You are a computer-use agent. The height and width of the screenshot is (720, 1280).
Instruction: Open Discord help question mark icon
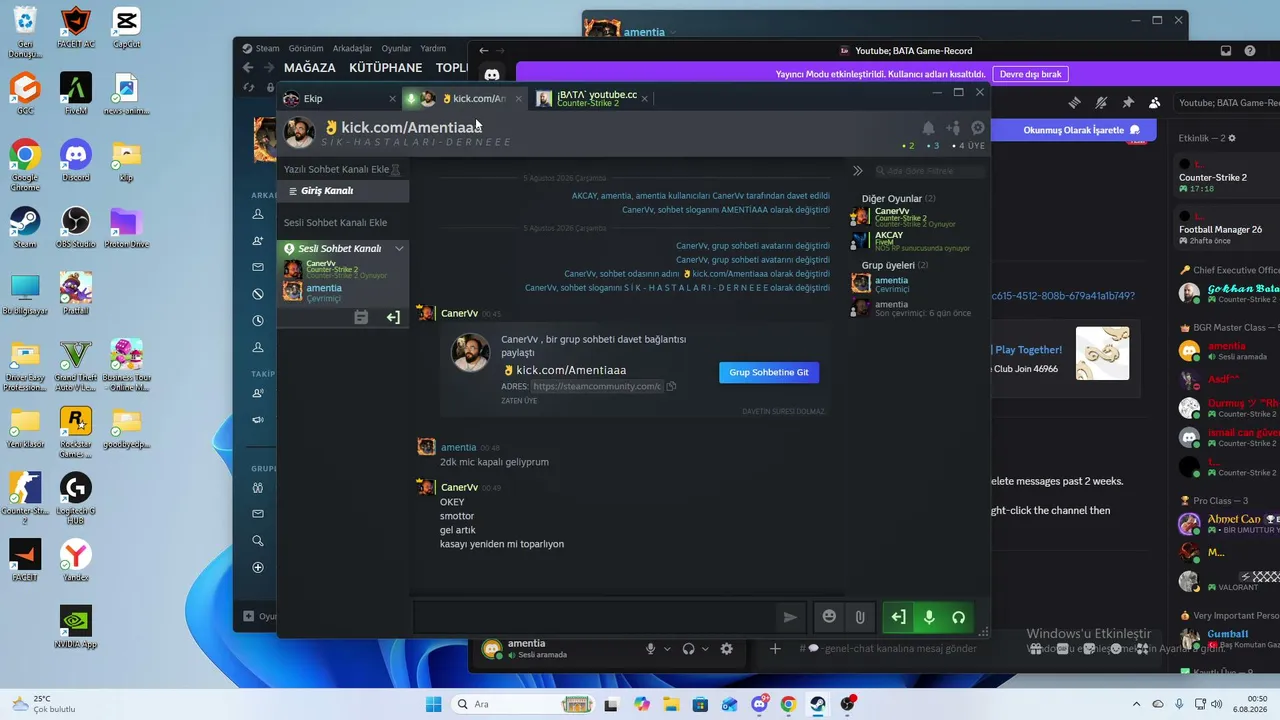click(1250, 51)
